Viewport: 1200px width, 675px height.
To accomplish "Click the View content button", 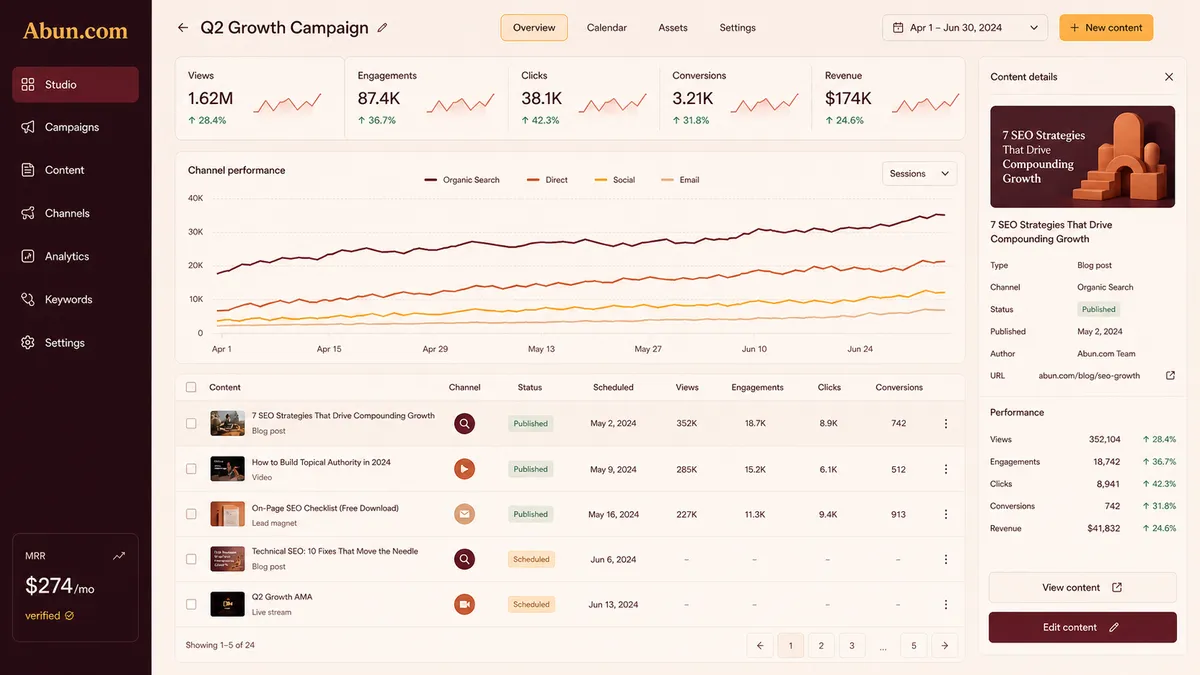I will [x=1082, y=588].
